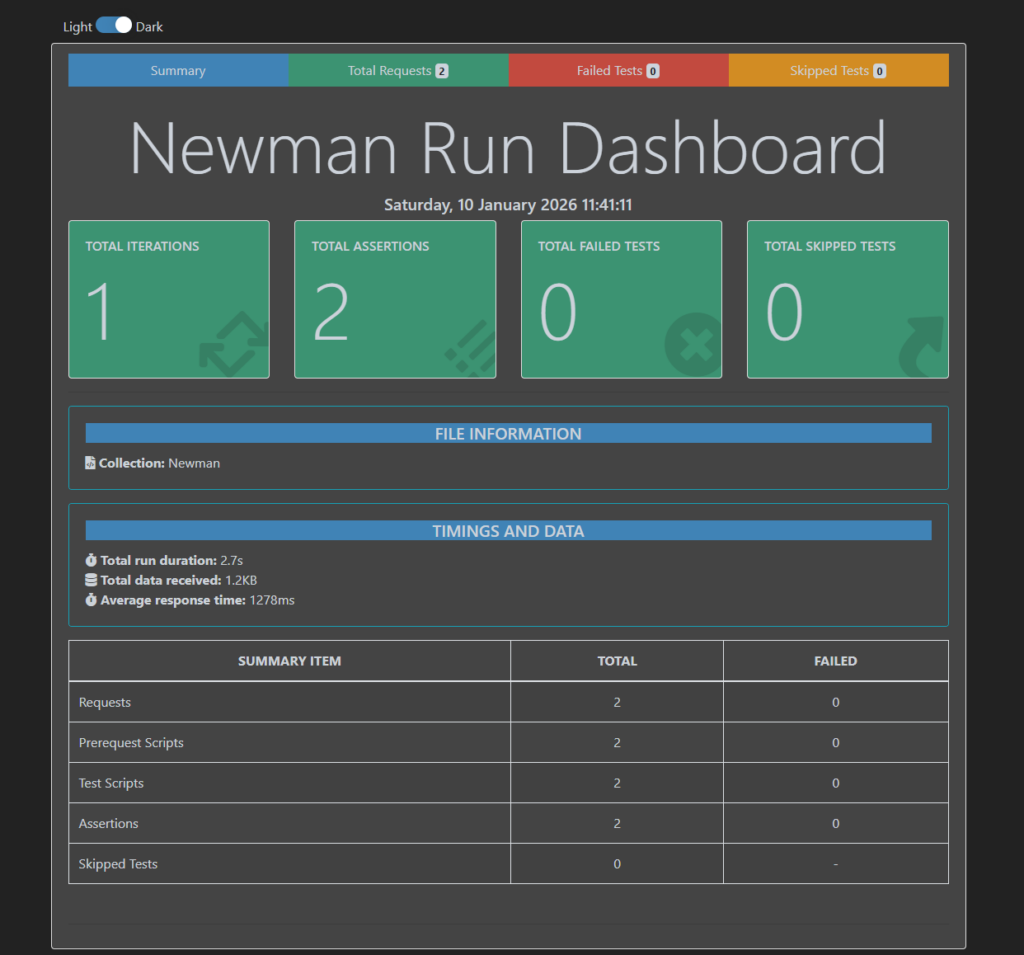This screenshot has width=1024, height=955.
Task: Click the File Information header bar
Action: [508, 434]
